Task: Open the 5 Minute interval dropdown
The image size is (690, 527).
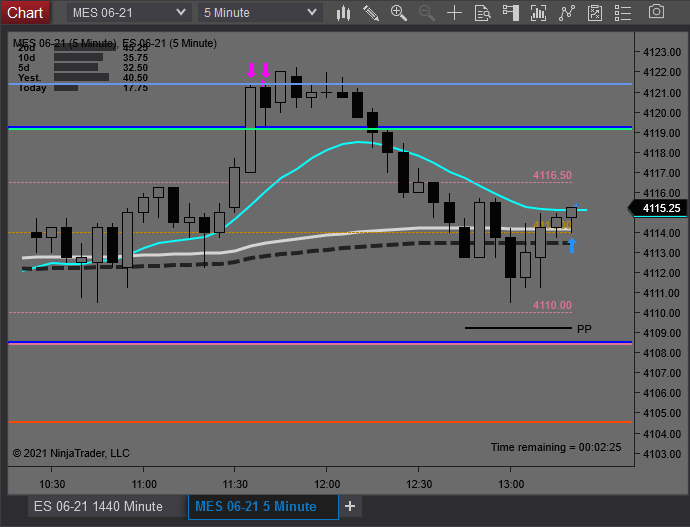Action: pos(260,13)
